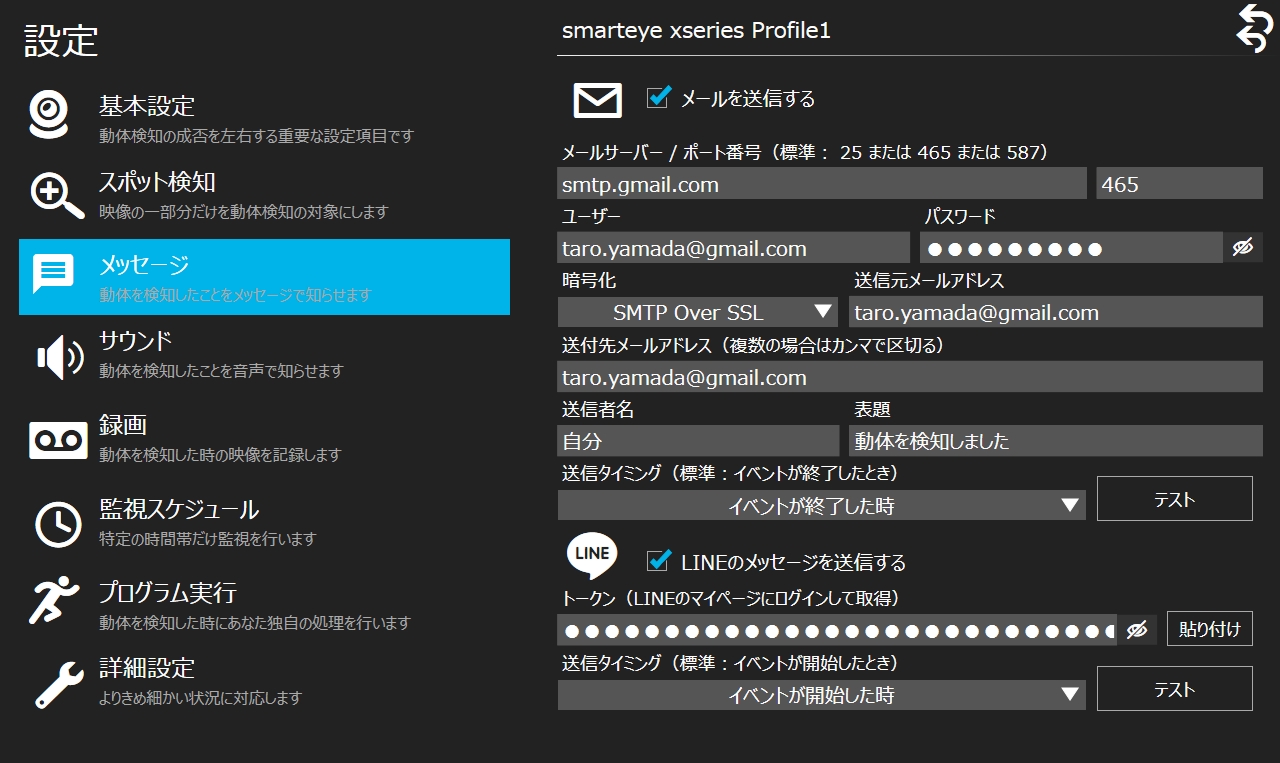Click the port number field showing 465
Viewport: 1280px width, 763px height.
[x=1178, y=184]
